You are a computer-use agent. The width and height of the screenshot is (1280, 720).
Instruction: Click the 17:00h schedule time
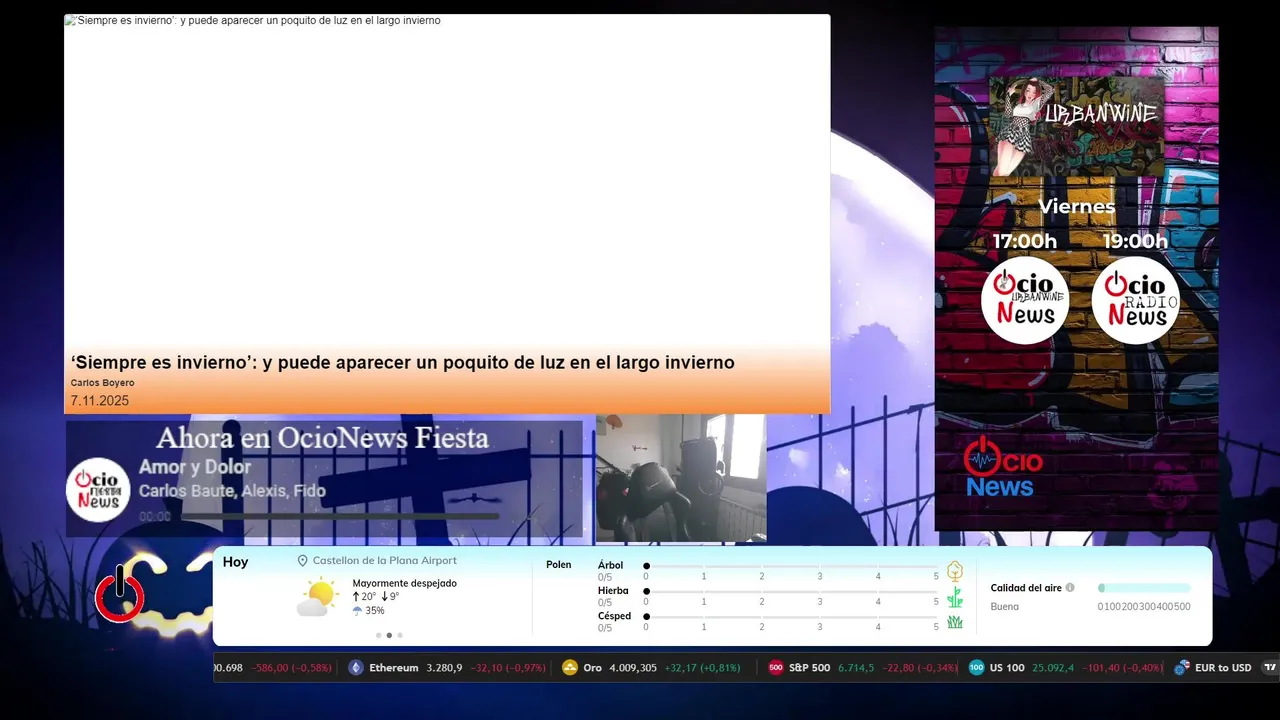click(x=1025, y=241)
